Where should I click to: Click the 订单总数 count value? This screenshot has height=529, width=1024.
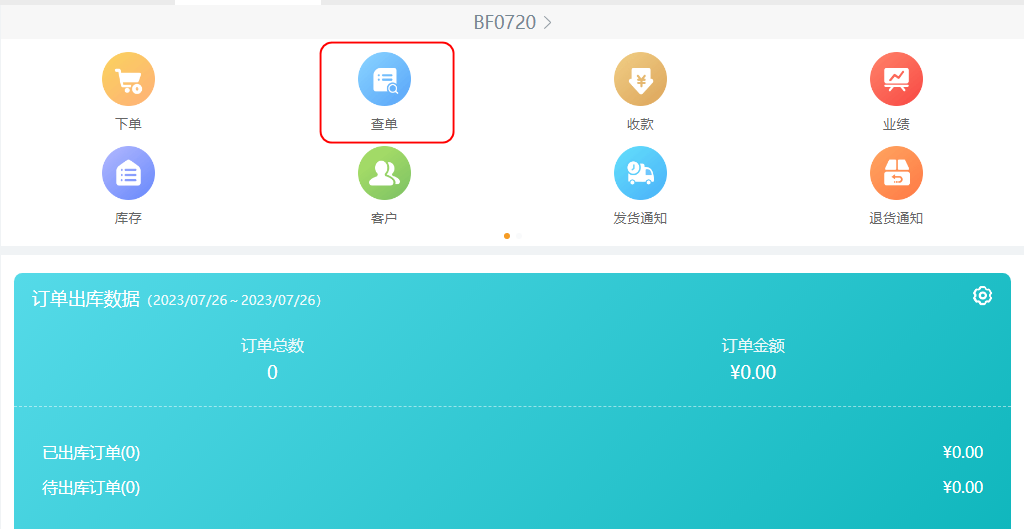(x=272, y=373)
